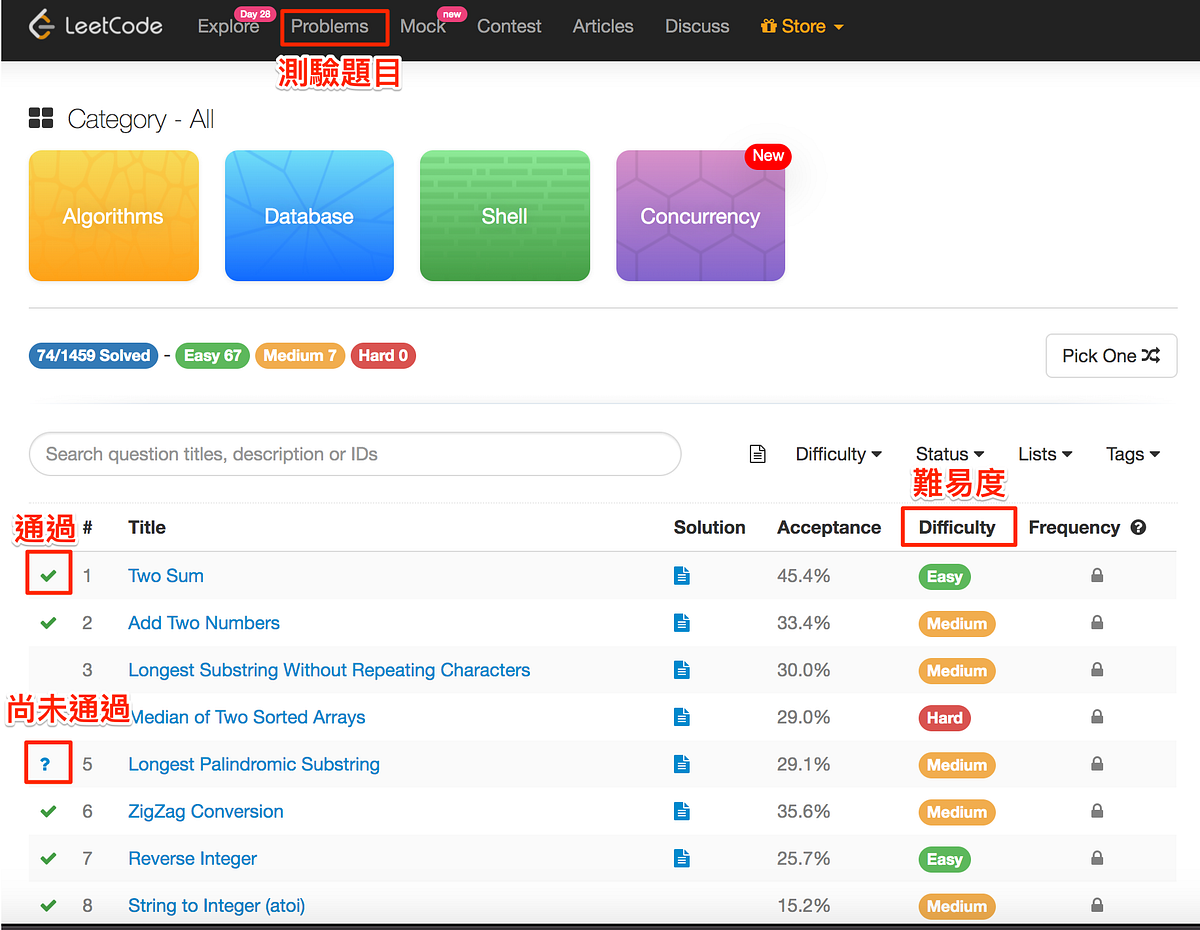Open the Status filter dropdown
Viewport: 1200px width, 930px height.
(950, 454)
